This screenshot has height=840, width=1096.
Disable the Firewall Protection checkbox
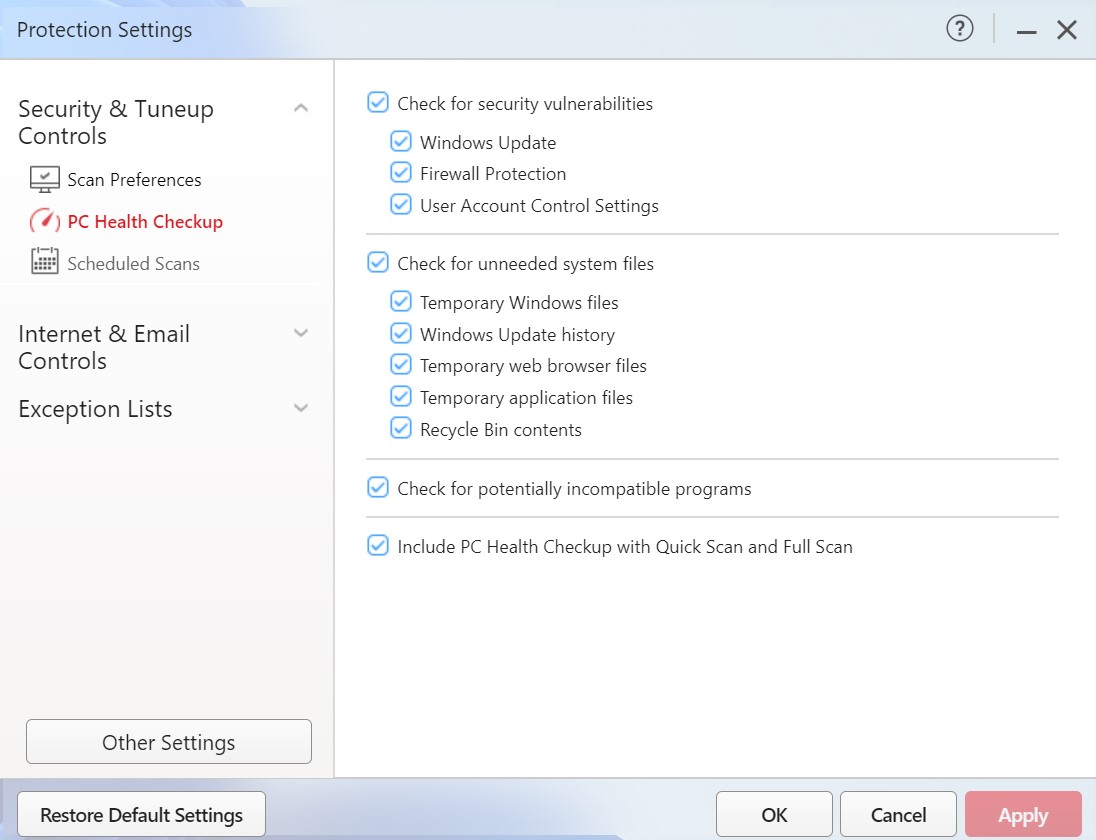[x=401, y=173]
